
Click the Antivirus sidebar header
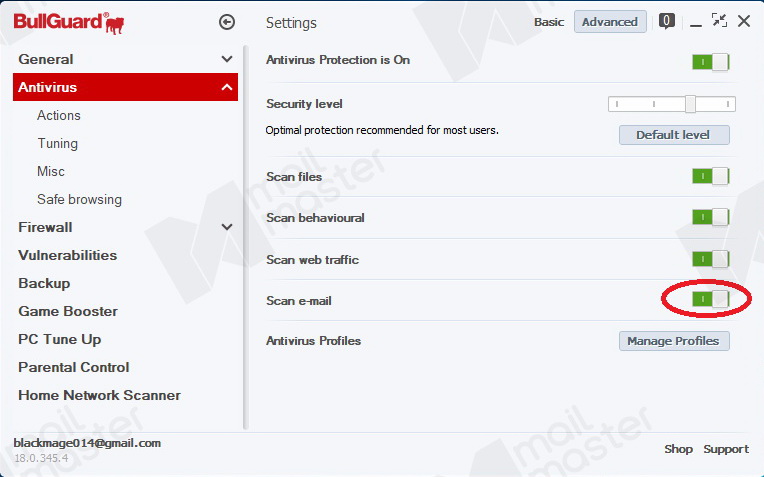coord(125,87)
